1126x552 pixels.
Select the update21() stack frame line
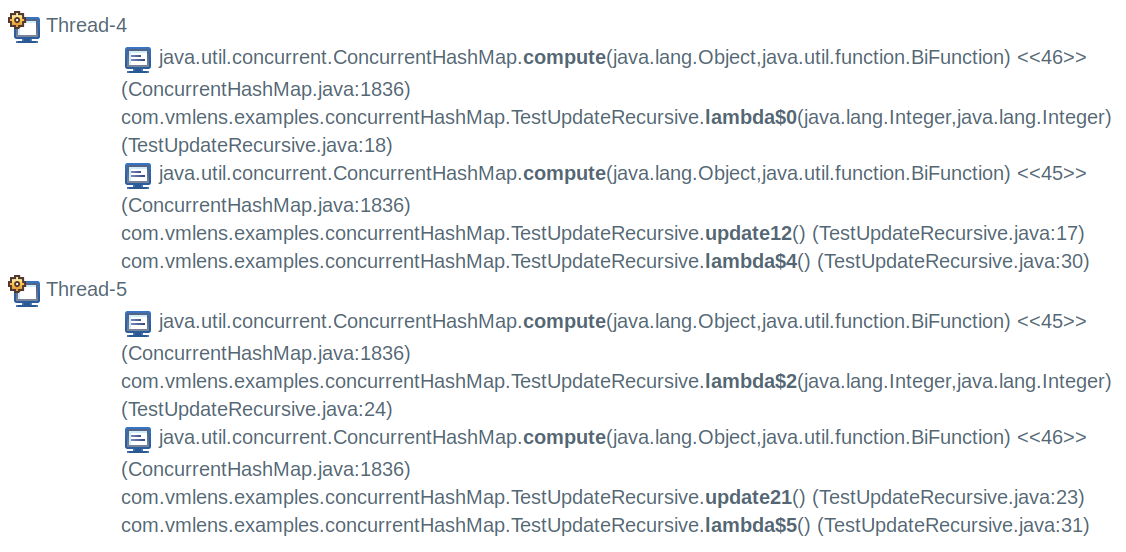tap(602, 497)
